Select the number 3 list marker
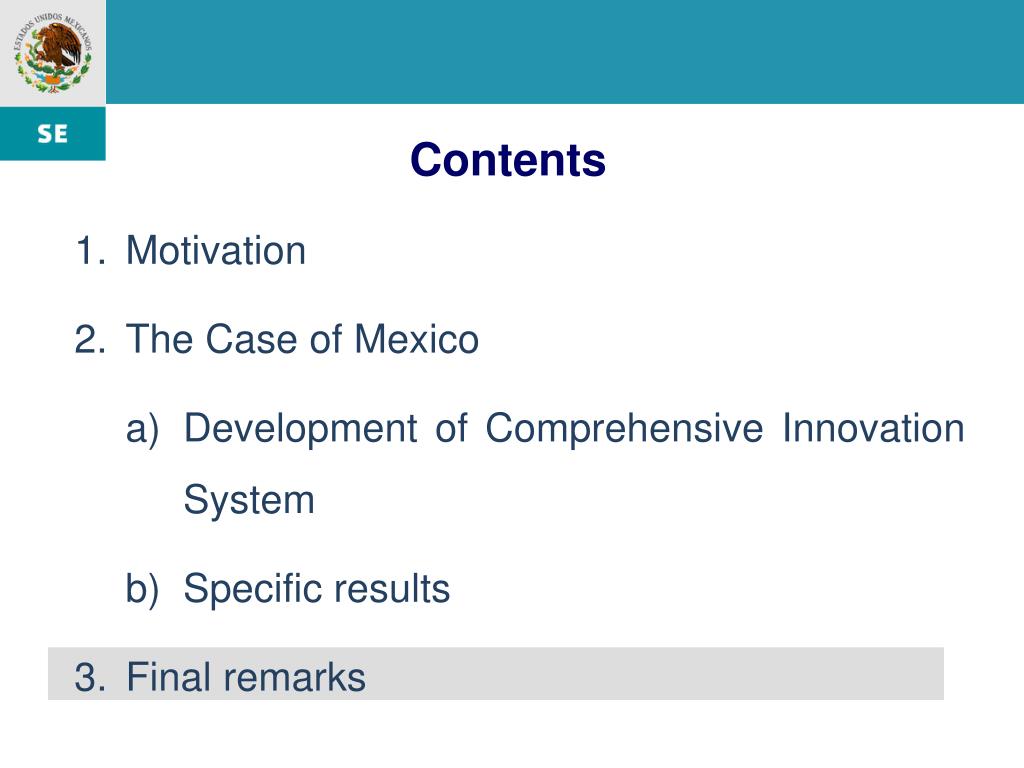The image size is (1024, 768). [x=89, y=677]
